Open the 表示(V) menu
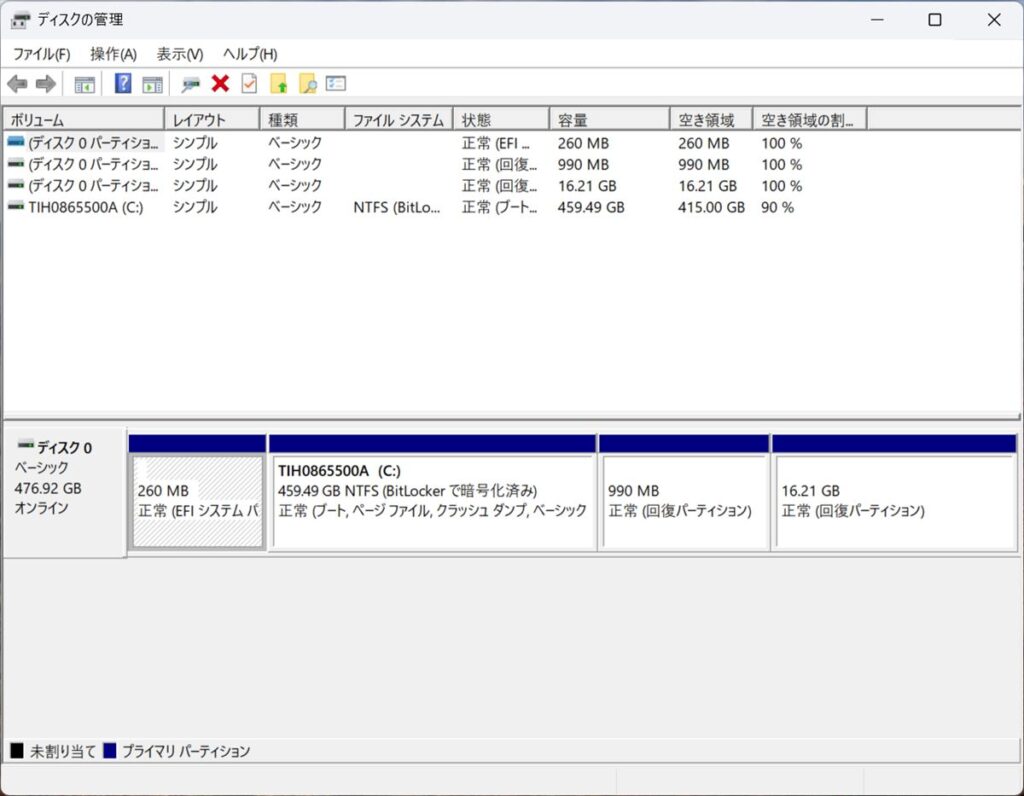Viewport: 1024px width, 796px height. point(180,54)
